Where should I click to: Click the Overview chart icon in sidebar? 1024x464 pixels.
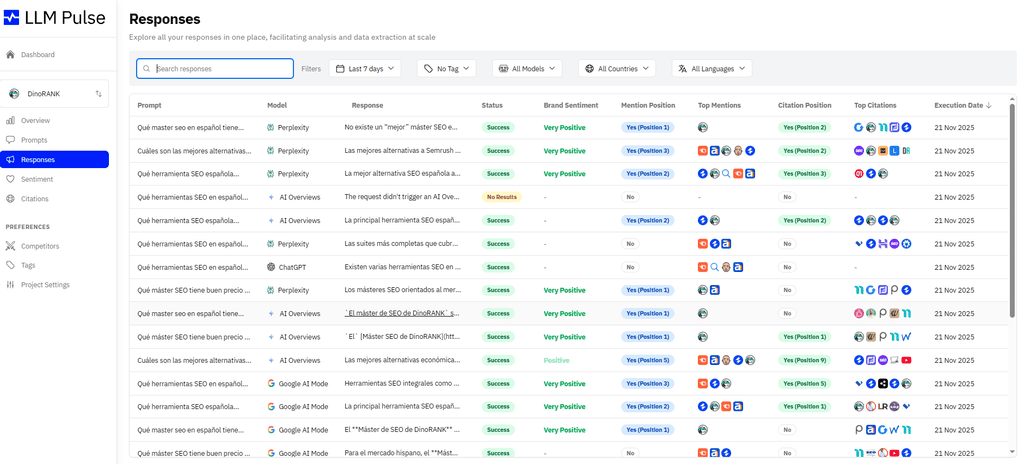(x=11, y=121)
